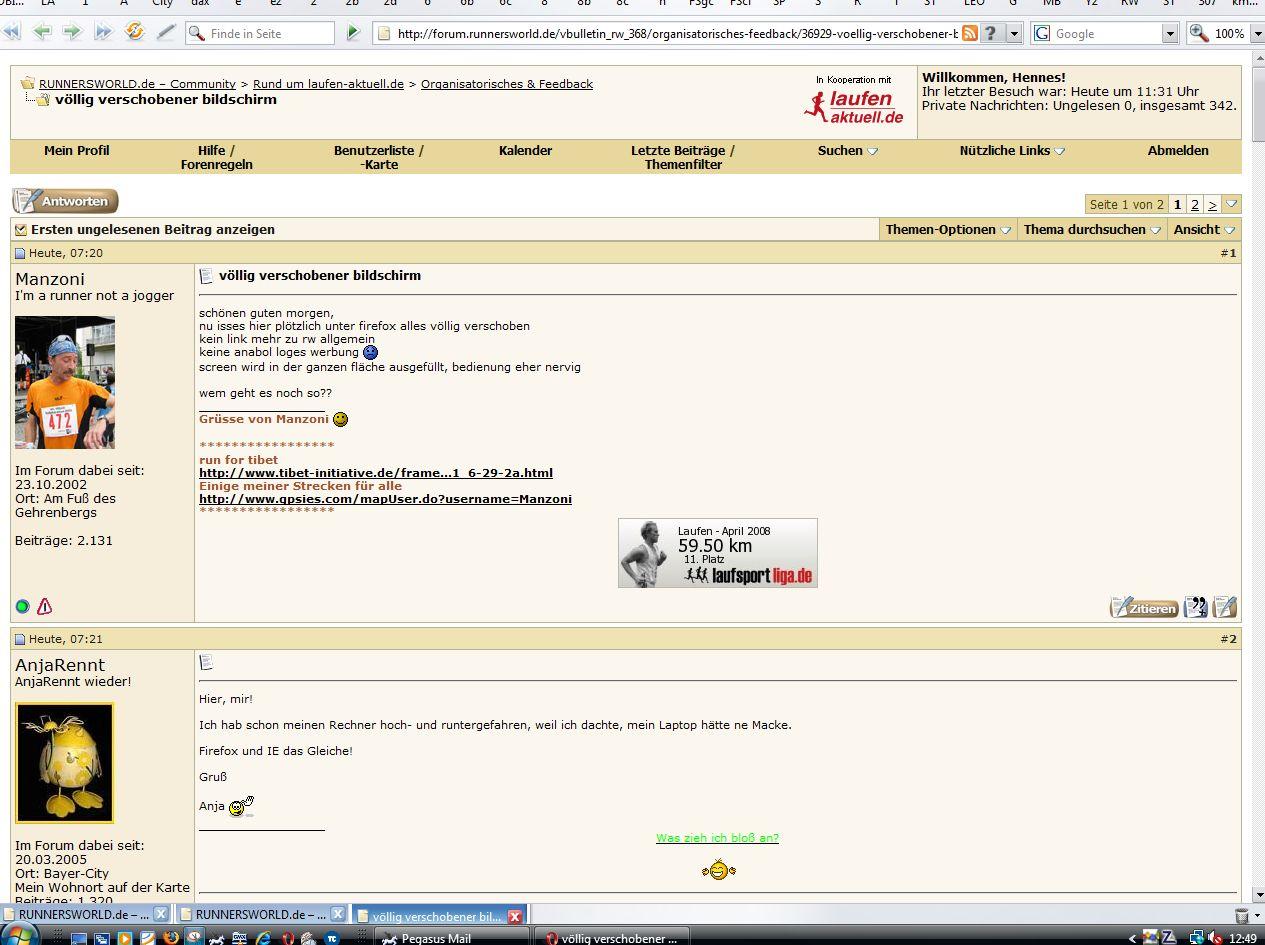Go to page 2 of the thread

pos(1194,204)
